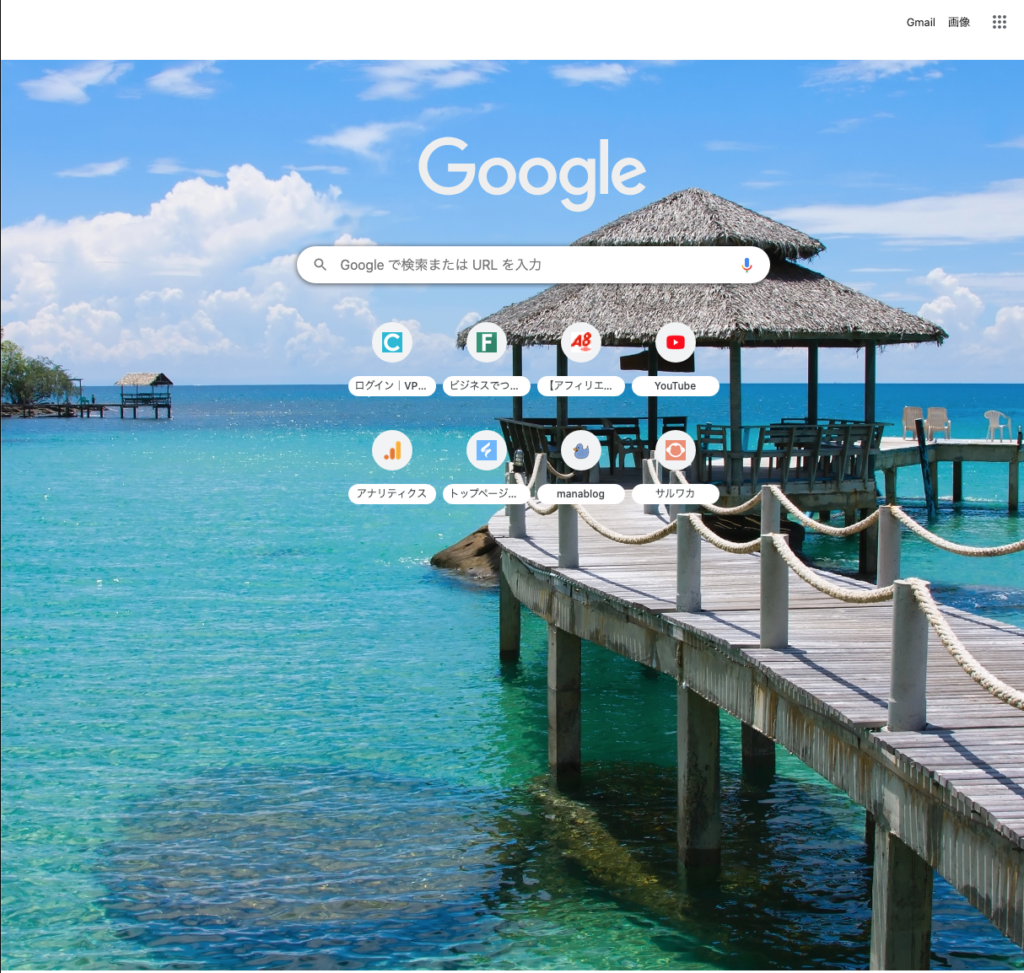Click the アナリティクス label

[x=392, y=494]
